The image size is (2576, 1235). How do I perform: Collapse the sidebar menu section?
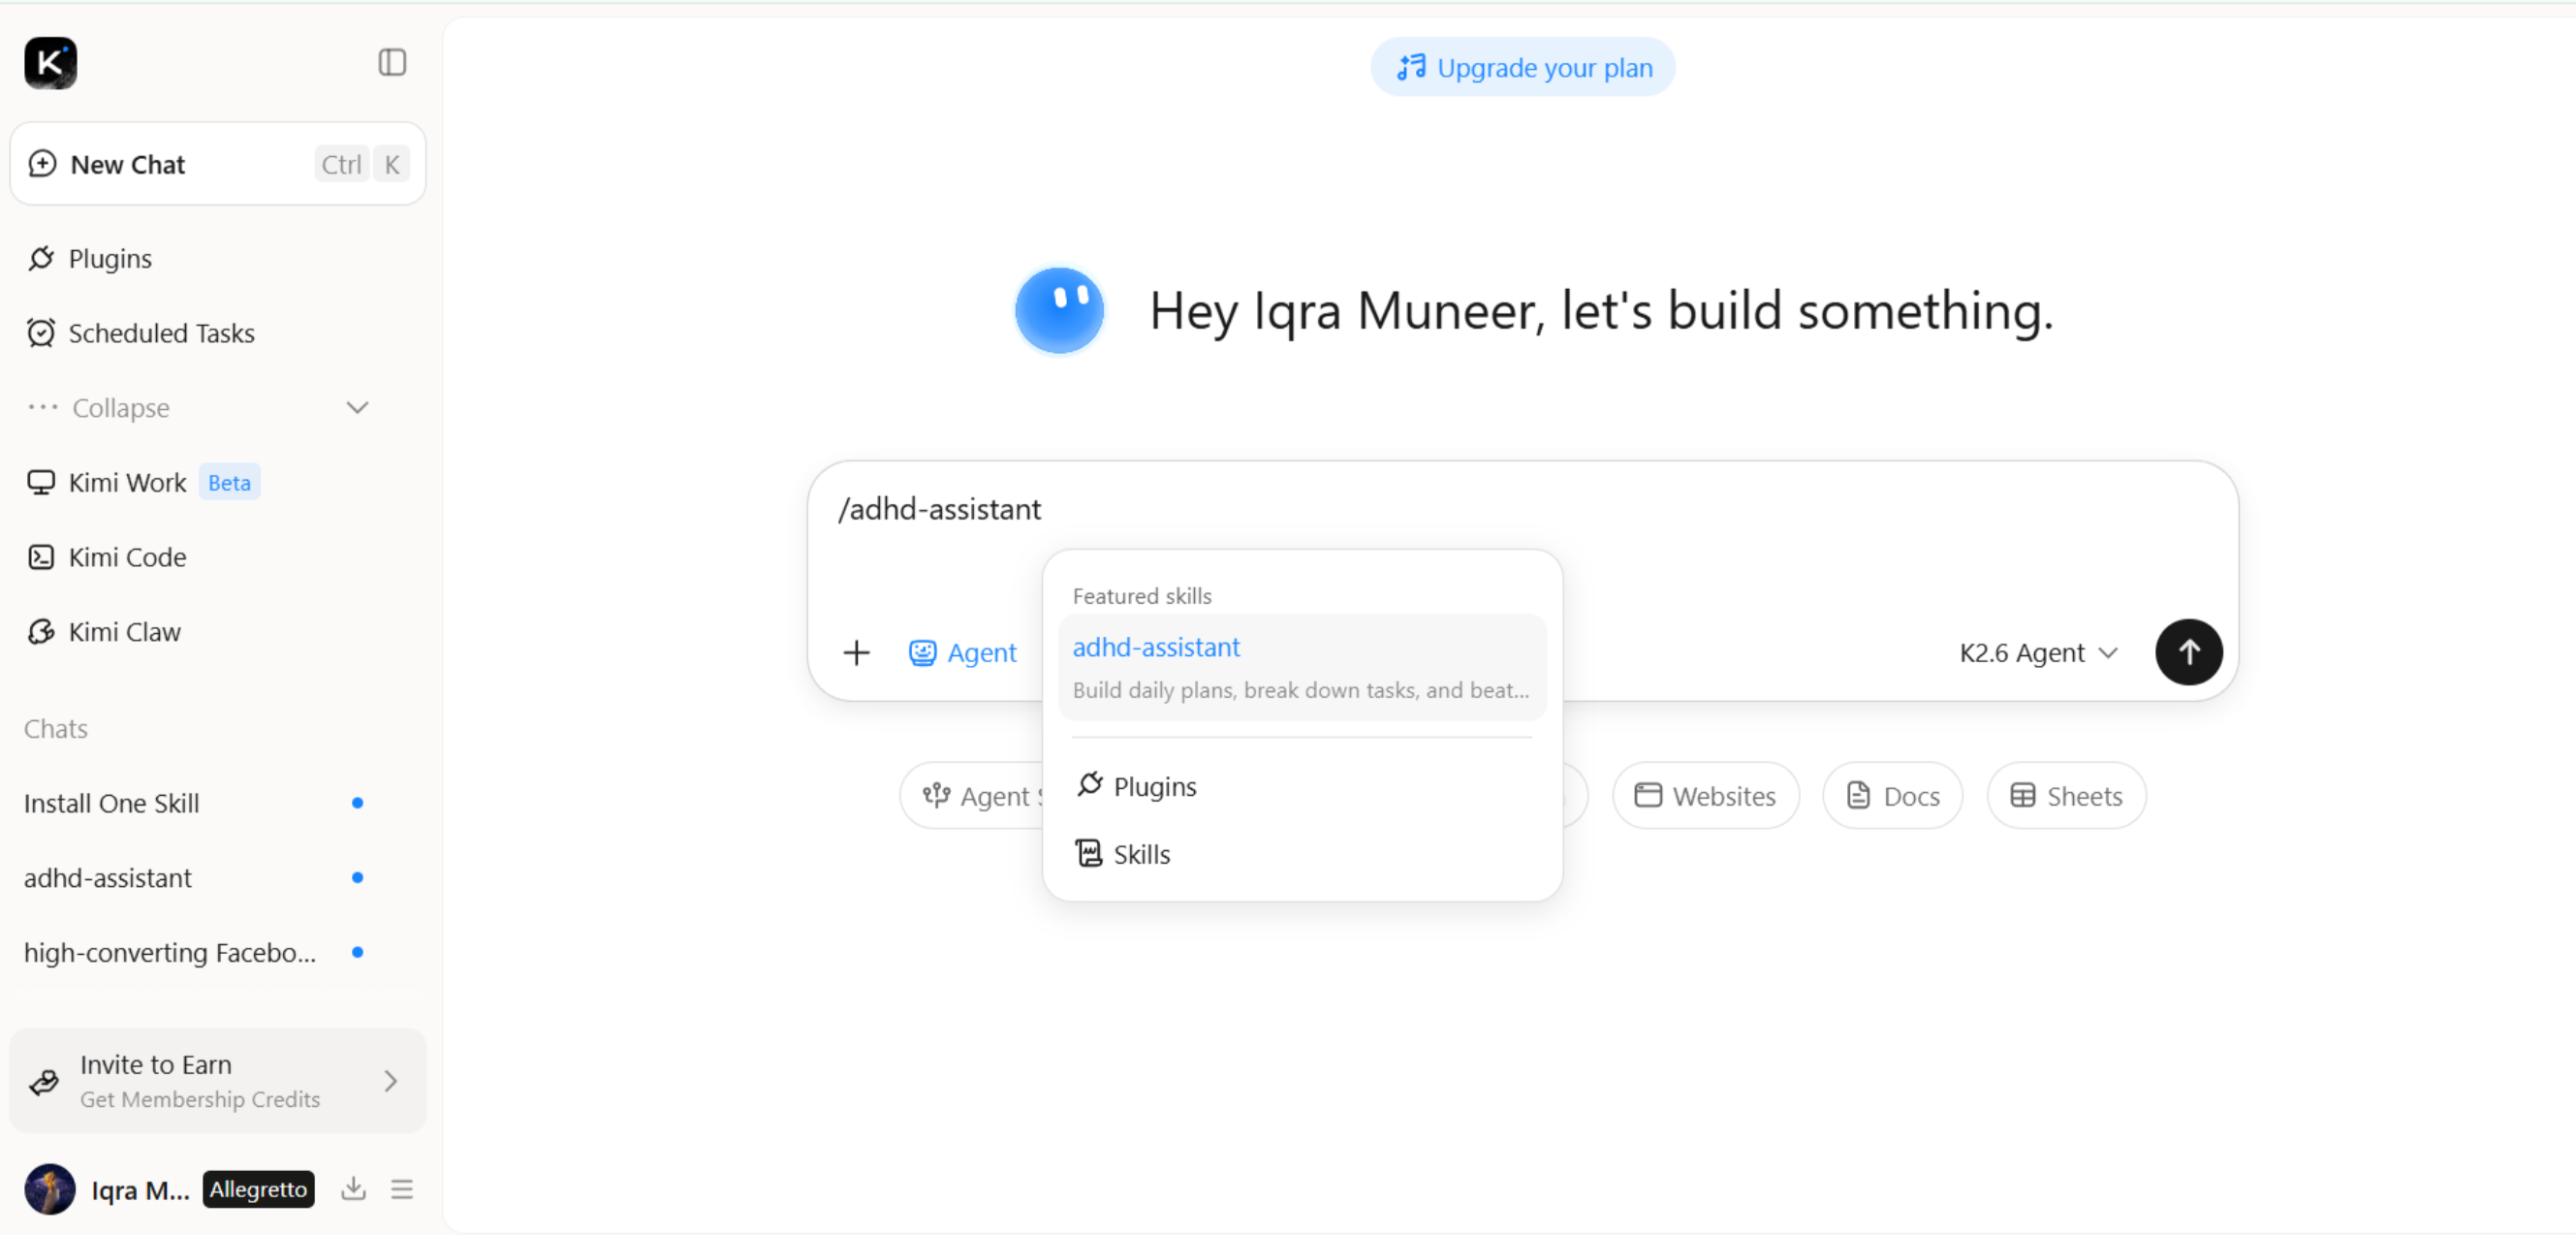tap(198, 408)
